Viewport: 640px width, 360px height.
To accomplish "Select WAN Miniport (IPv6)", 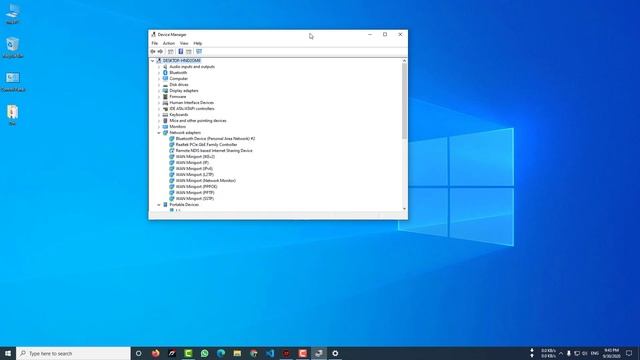I will (194, 169).
